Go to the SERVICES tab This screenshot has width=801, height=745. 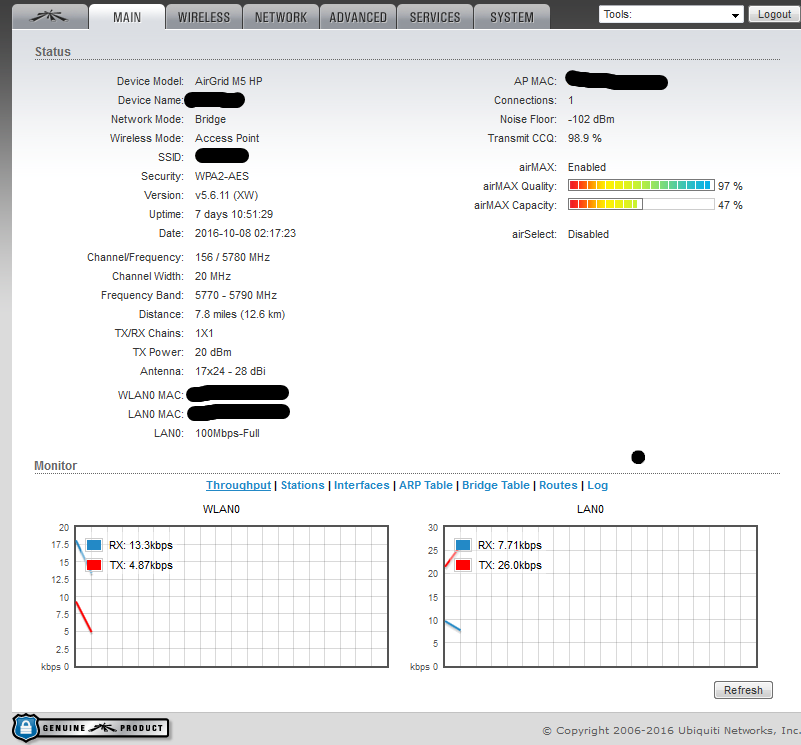pyautogui.click(x=435, y=17)
